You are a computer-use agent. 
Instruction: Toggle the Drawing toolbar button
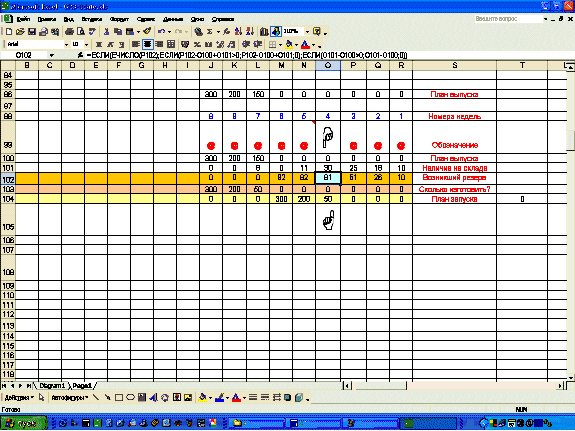click(x=276, y=32)
